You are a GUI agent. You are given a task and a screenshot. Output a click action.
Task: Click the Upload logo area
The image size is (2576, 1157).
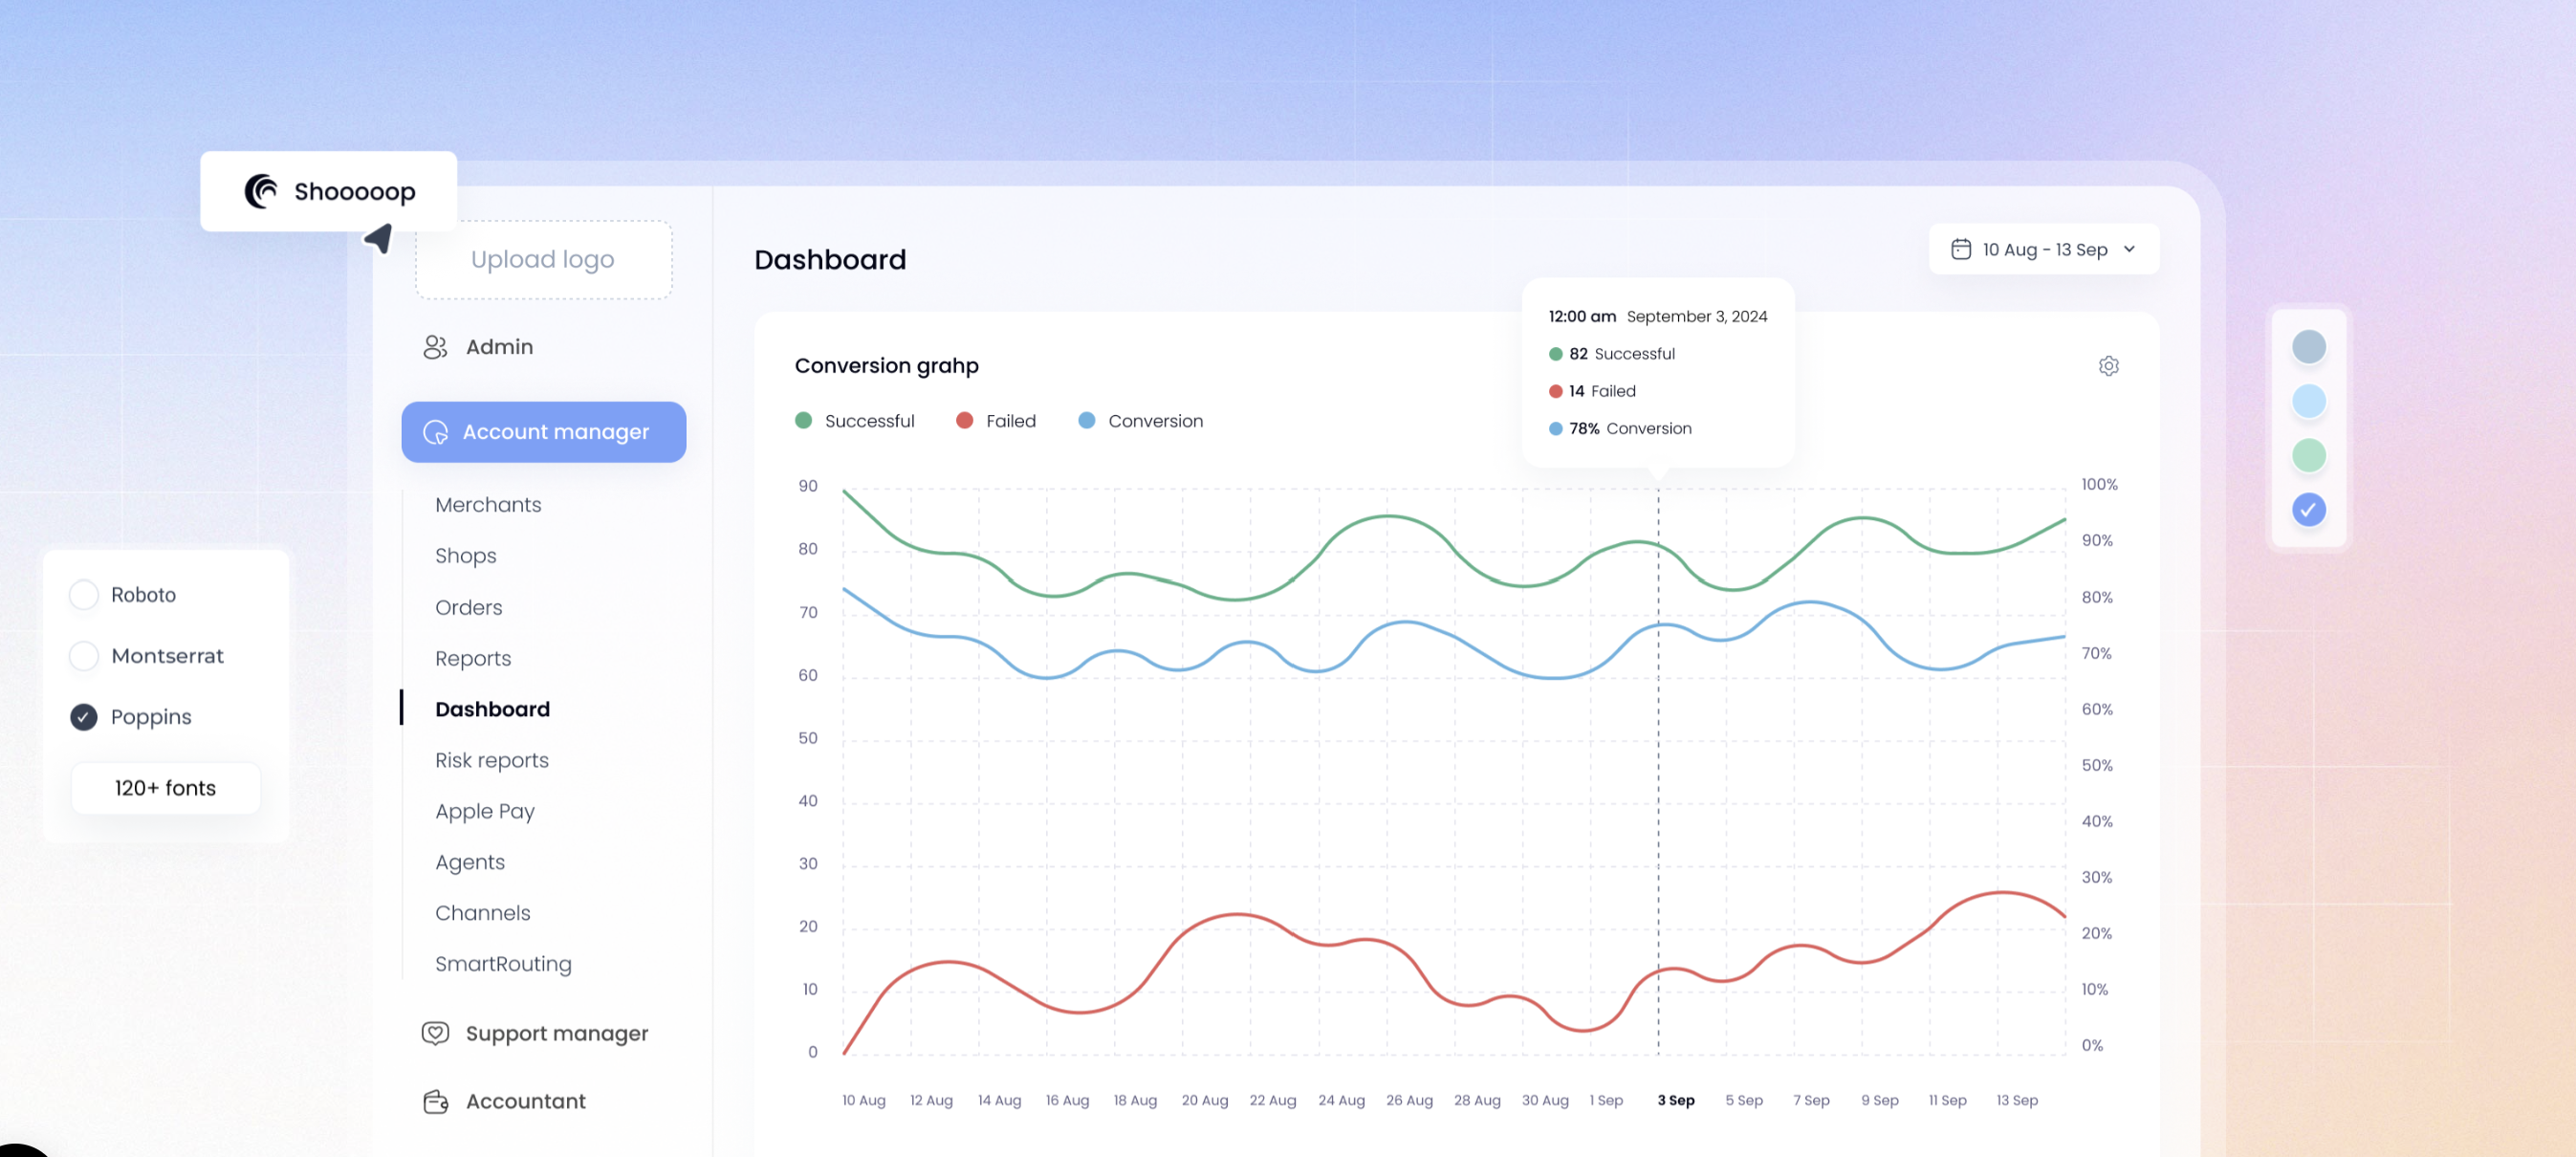point(543,260)
